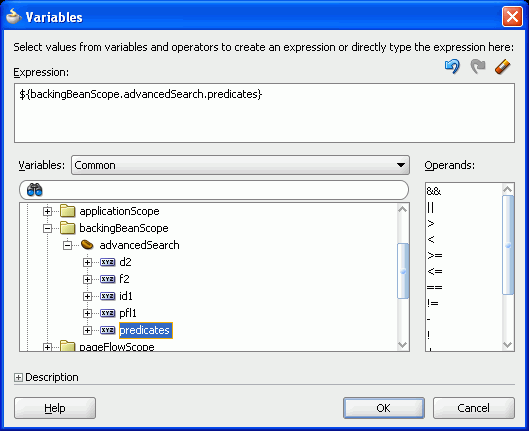Collapse the backingBeanScope node
This screenshot has height=431, width=529.
point(47,228)
